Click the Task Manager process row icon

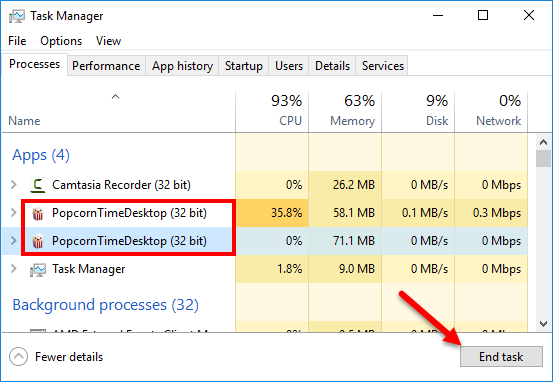pyautogui.click(x=38, y=270)
